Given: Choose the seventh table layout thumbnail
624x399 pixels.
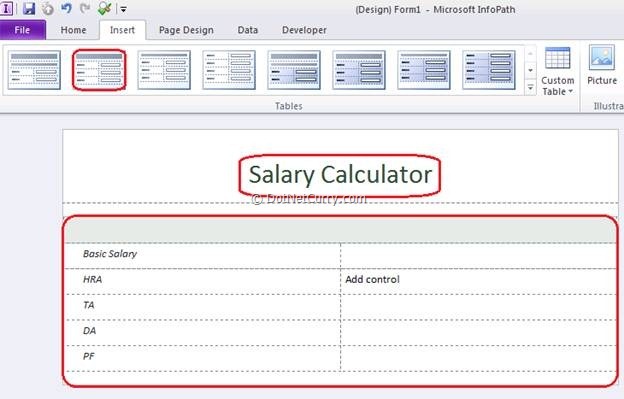Looking at the screenshot, I should pos(424,70).
